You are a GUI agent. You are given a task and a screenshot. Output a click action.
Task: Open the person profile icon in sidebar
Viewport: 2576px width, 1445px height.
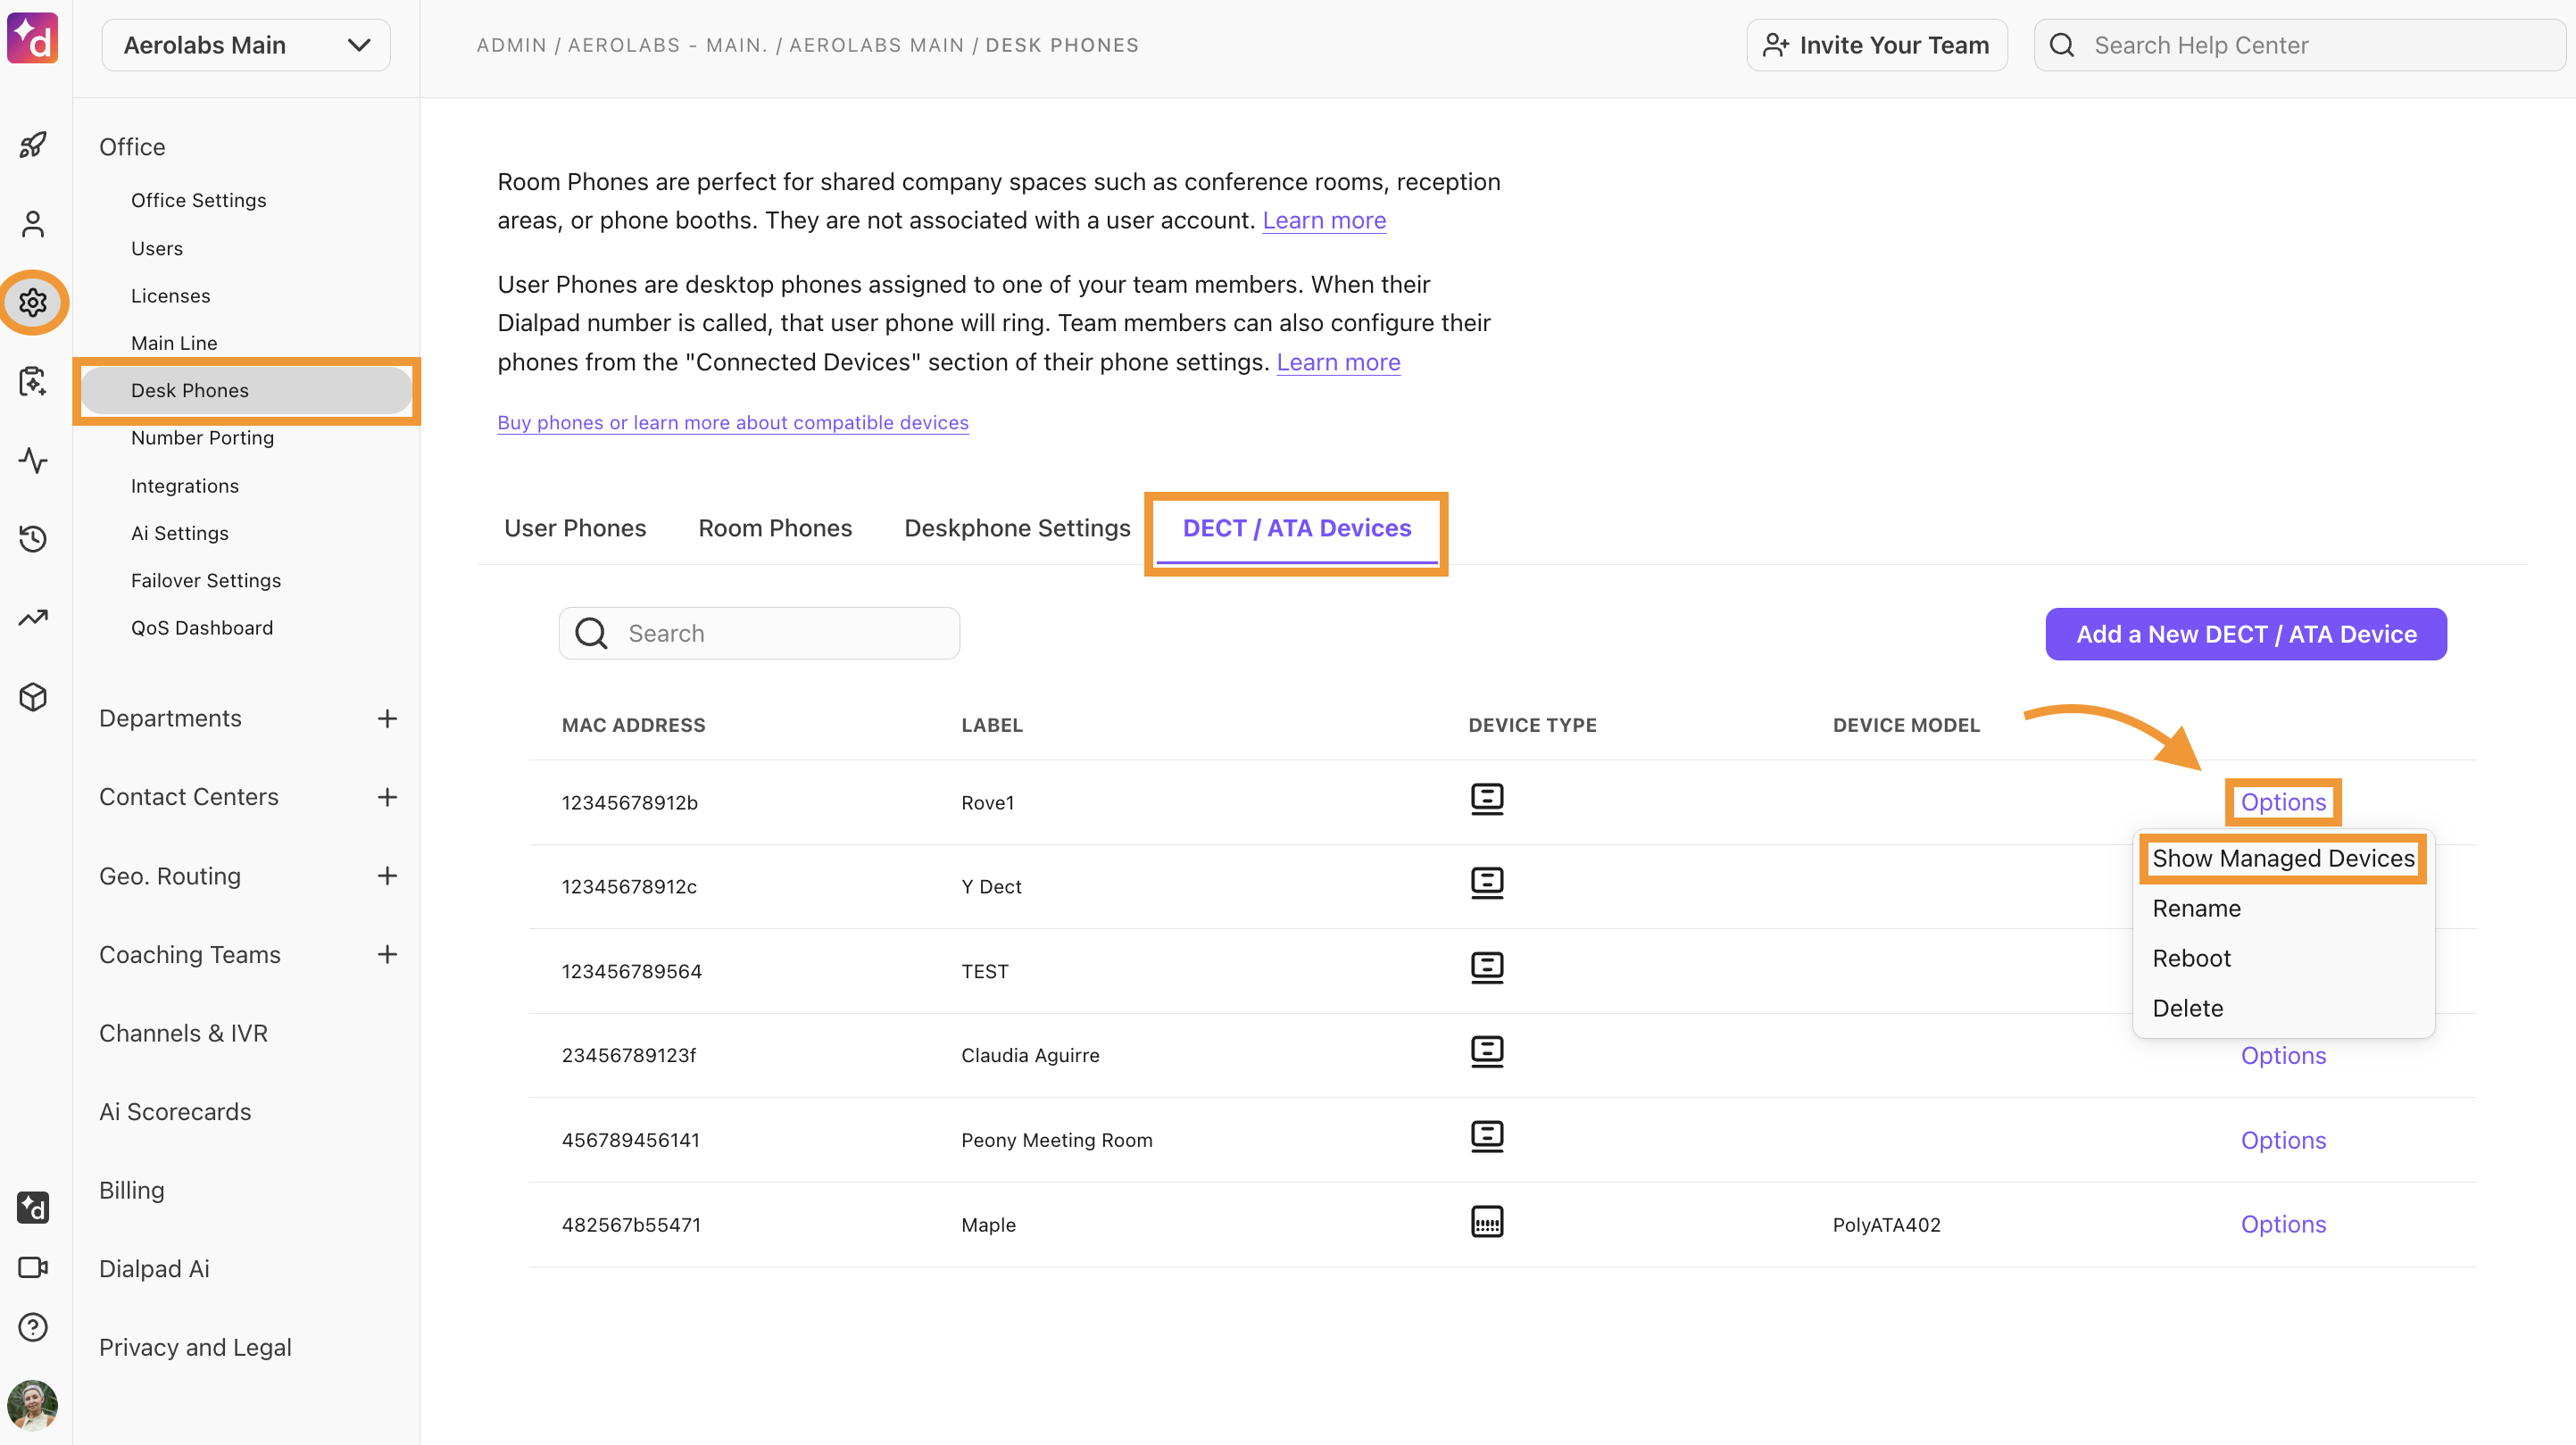pyautogui.click(x=33, y=224)
